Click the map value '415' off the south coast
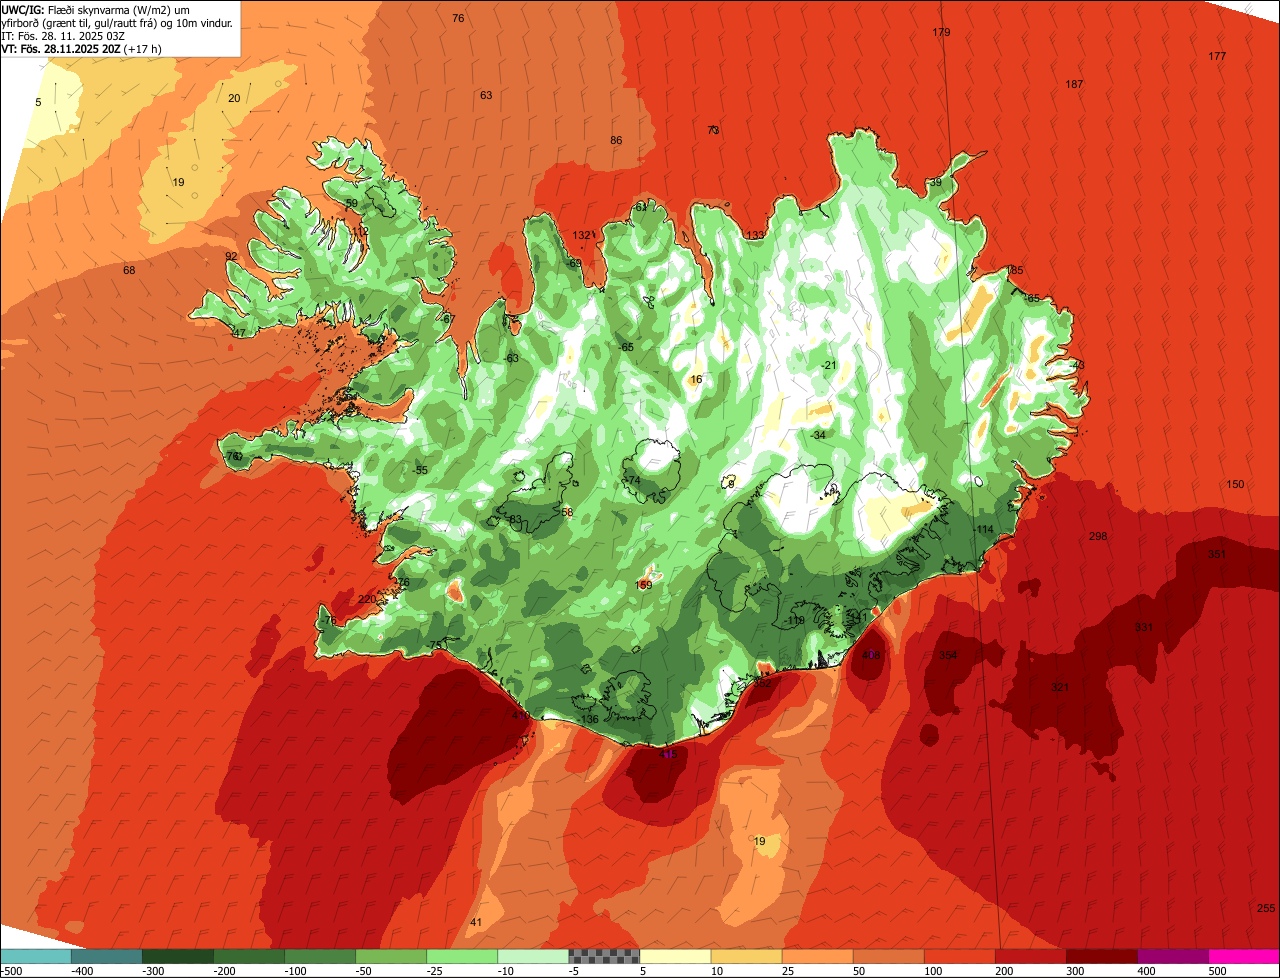The width and height of the screenshot is (1280, 978). (668, 754)
